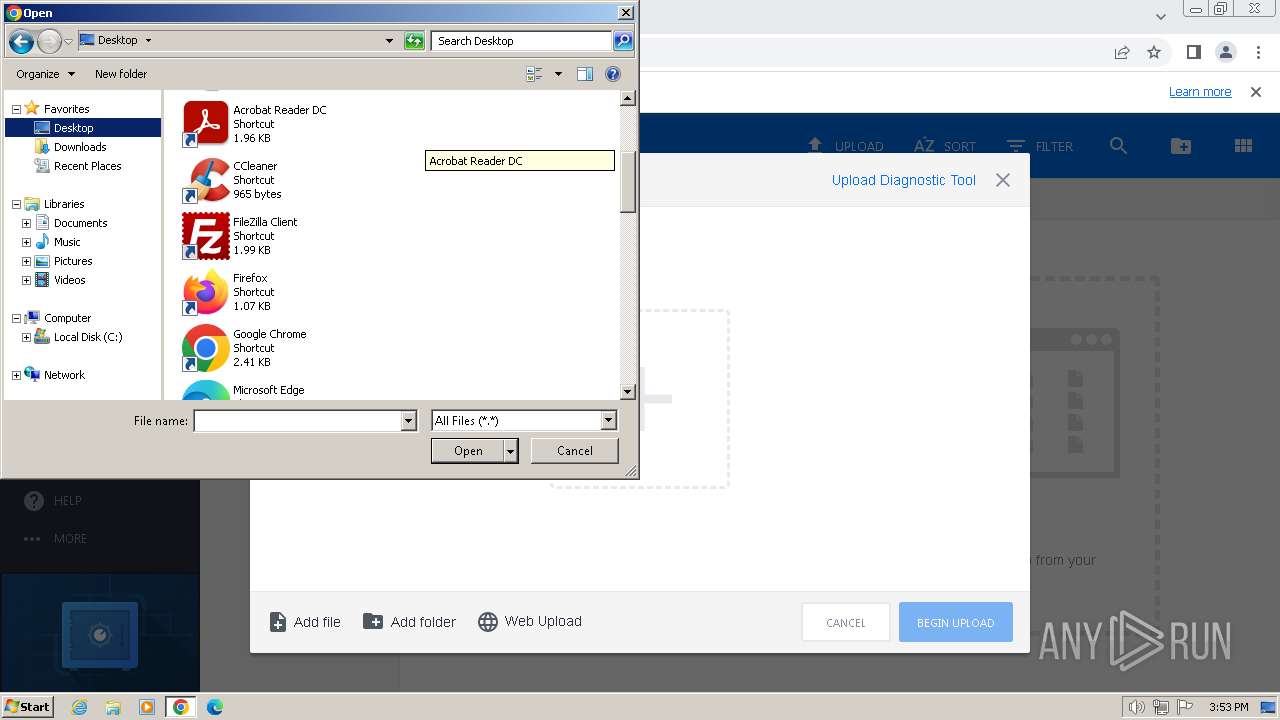Expand the address bar path dropdown
This screenshot has width=1280, height=720.
[389, 41]
